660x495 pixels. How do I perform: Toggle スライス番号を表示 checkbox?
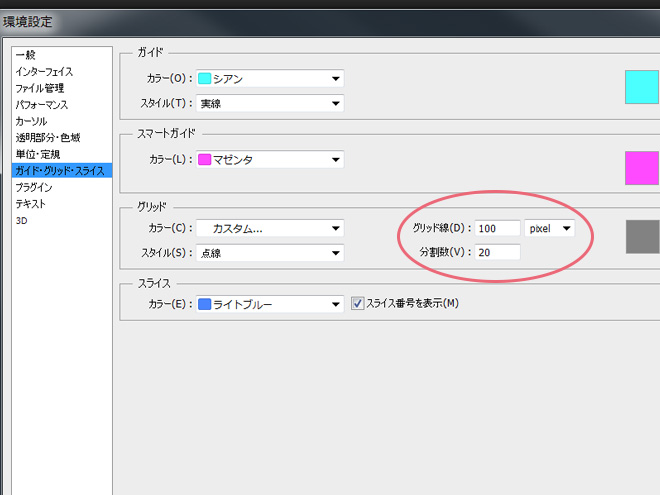click(x=359, y=304)
